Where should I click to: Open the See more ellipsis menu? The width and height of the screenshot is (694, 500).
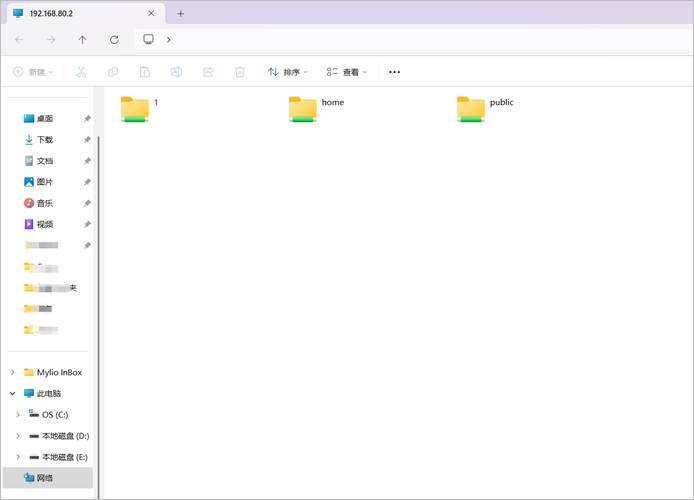[x=394, y=72]
